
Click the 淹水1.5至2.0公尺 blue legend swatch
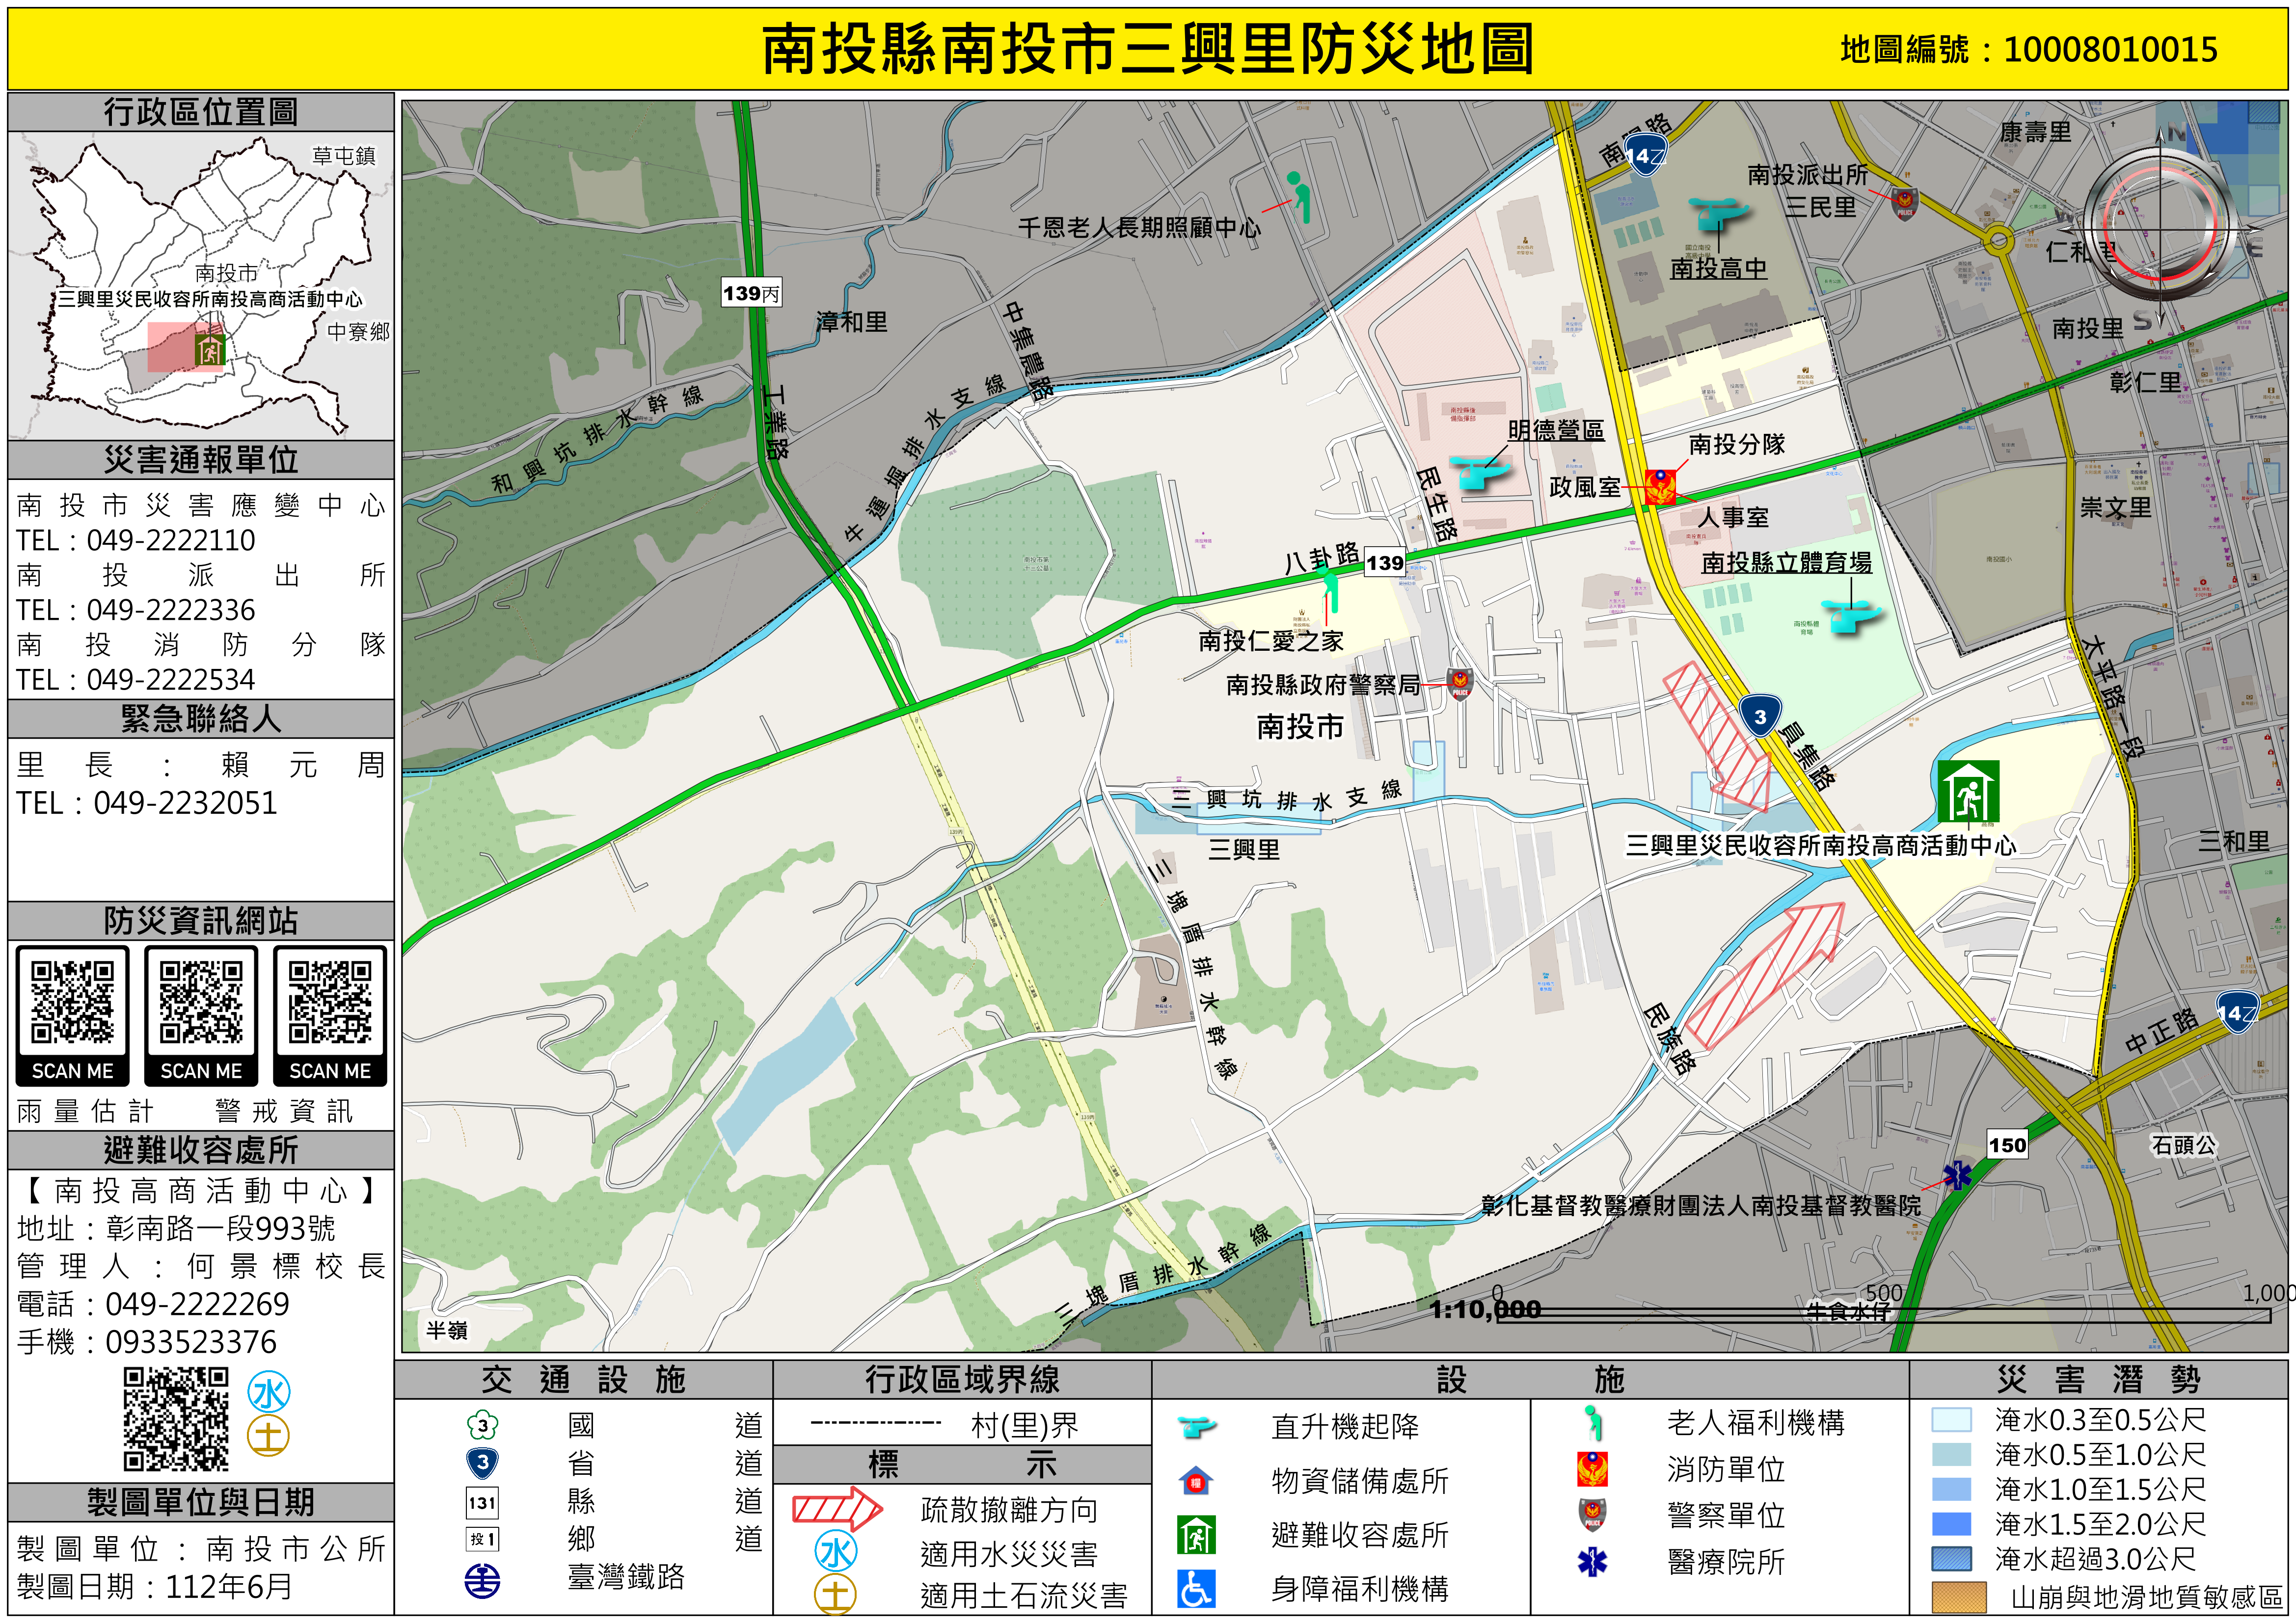click(1951, 1524)
